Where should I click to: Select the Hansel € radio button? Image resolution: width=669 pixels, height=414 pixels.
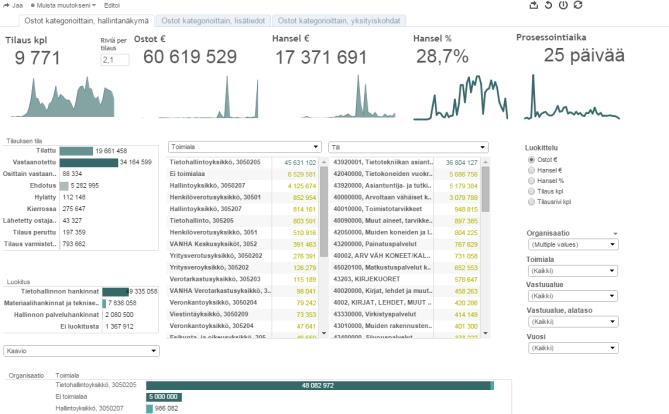click(x=531, y=170)
